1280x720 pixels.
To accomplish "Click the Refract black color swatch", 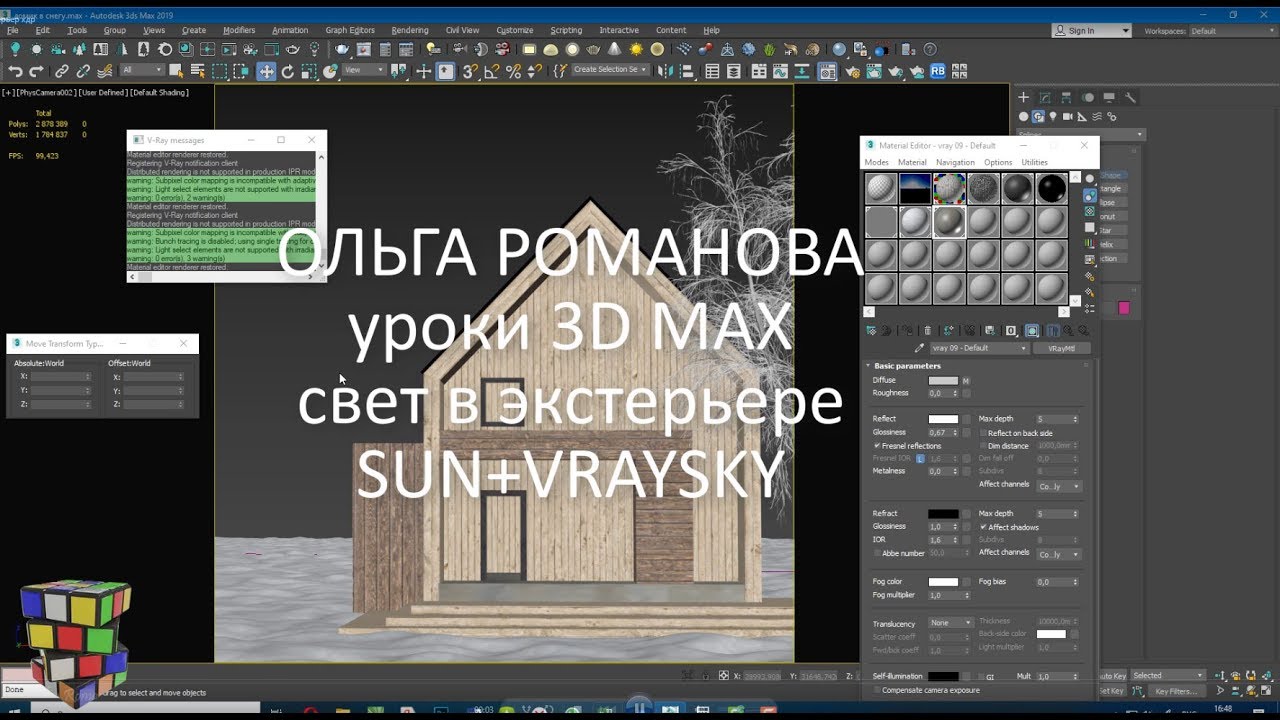I will 943,514.
